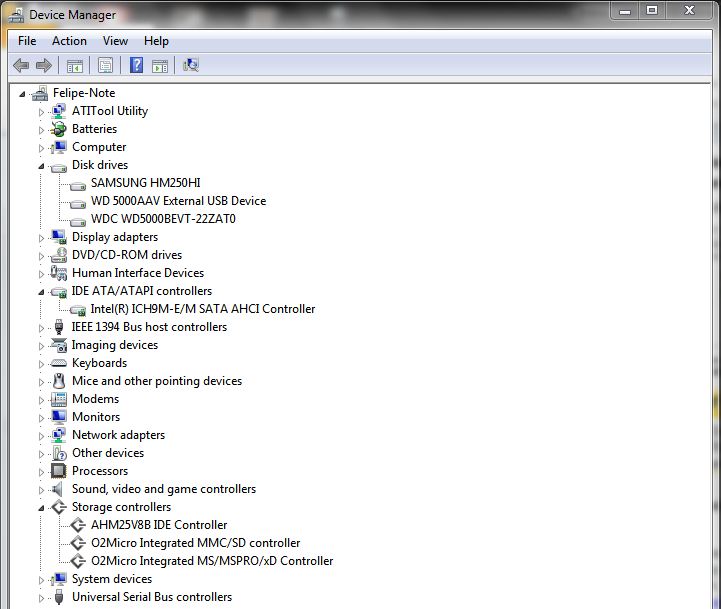
Task: Select AHM25V8B IDE Controller
Action: (159, 525)
